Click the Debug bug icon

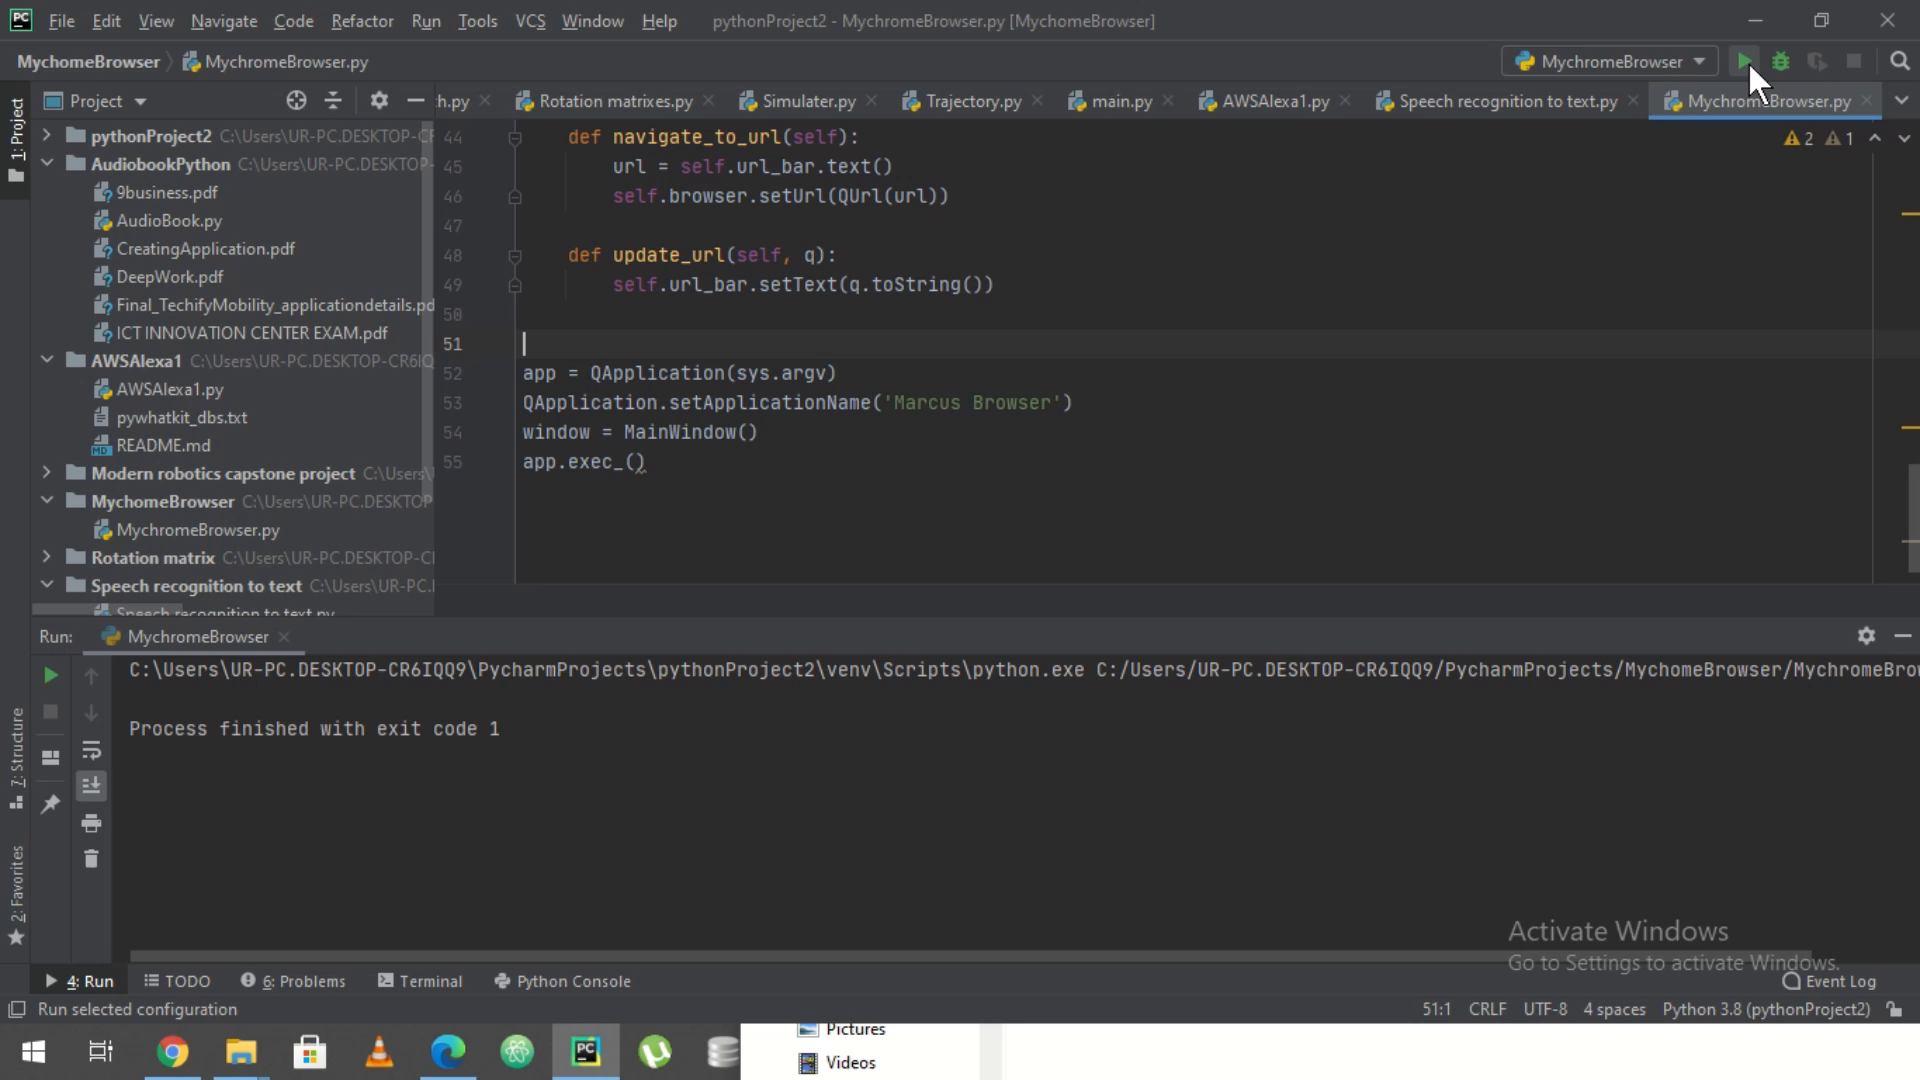(x=1780, y=61)
